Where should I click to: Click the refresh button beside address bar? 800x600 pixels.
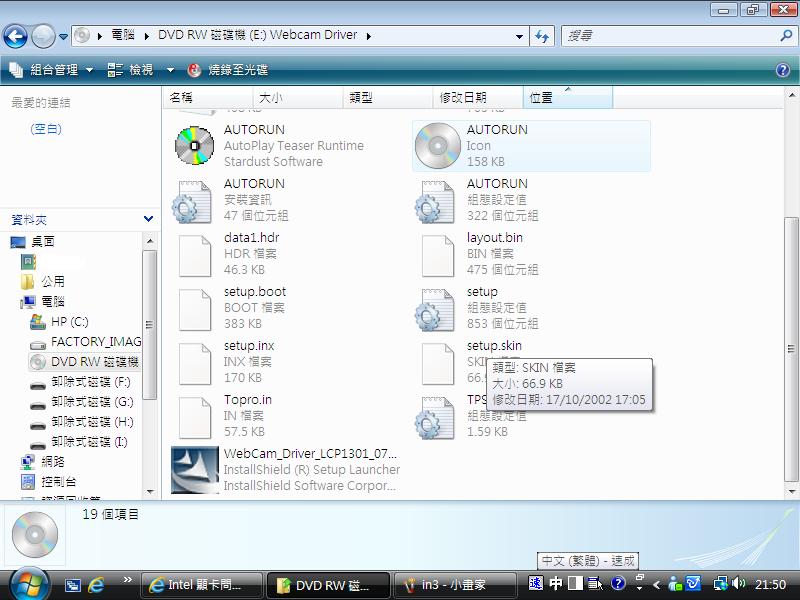[x=542, y=36]
